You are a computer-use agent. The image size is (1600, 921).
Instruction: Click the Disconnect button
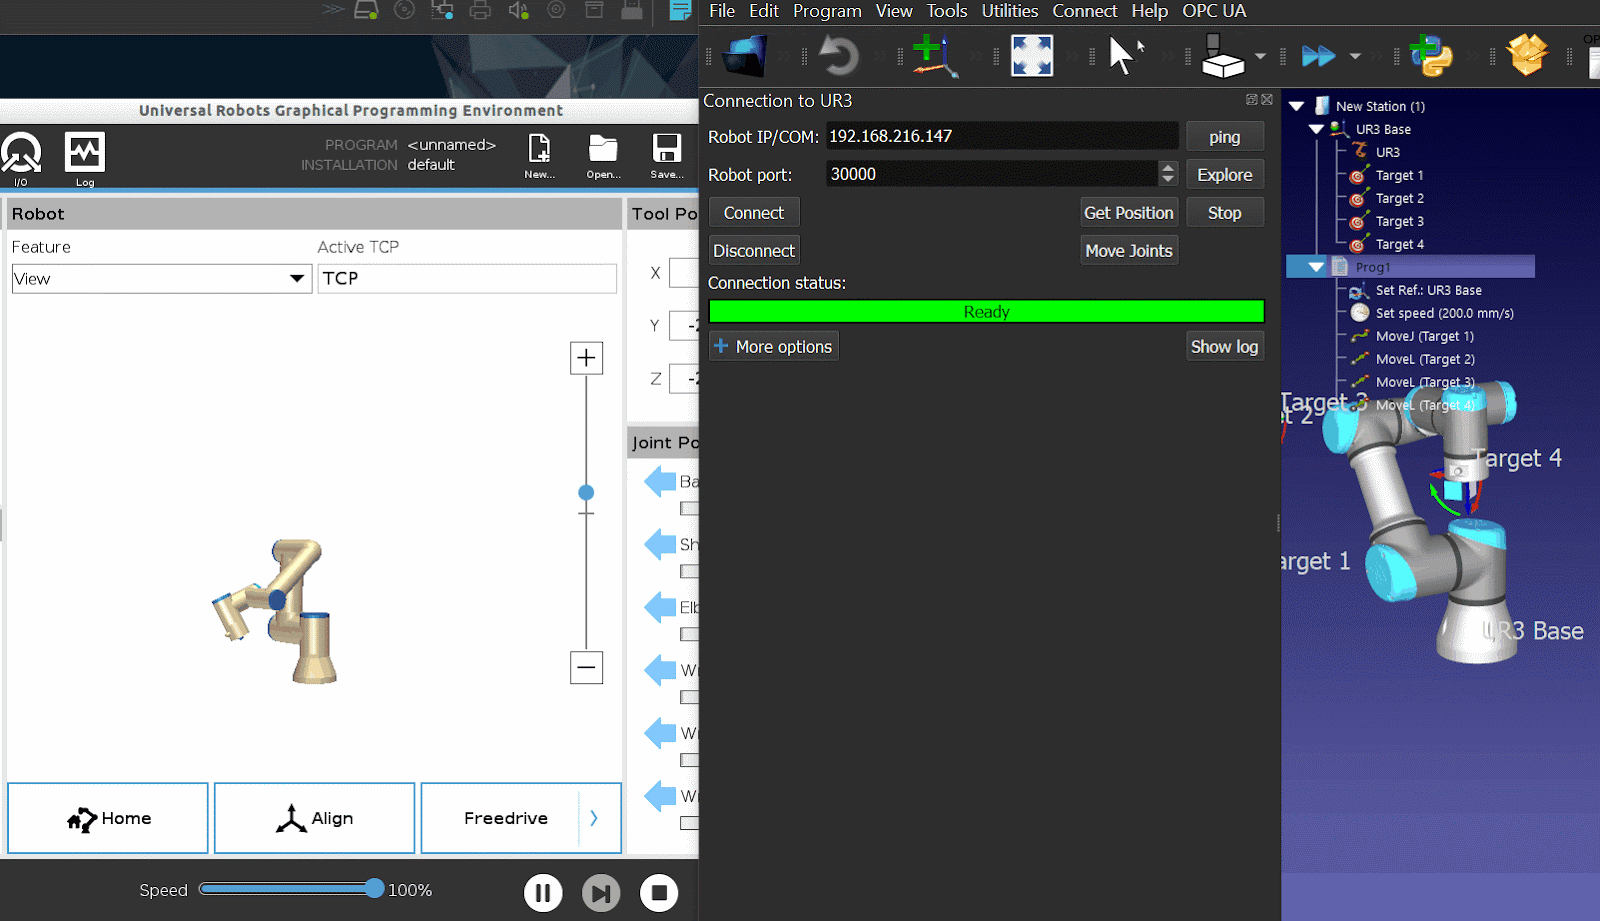click(754, 251)
